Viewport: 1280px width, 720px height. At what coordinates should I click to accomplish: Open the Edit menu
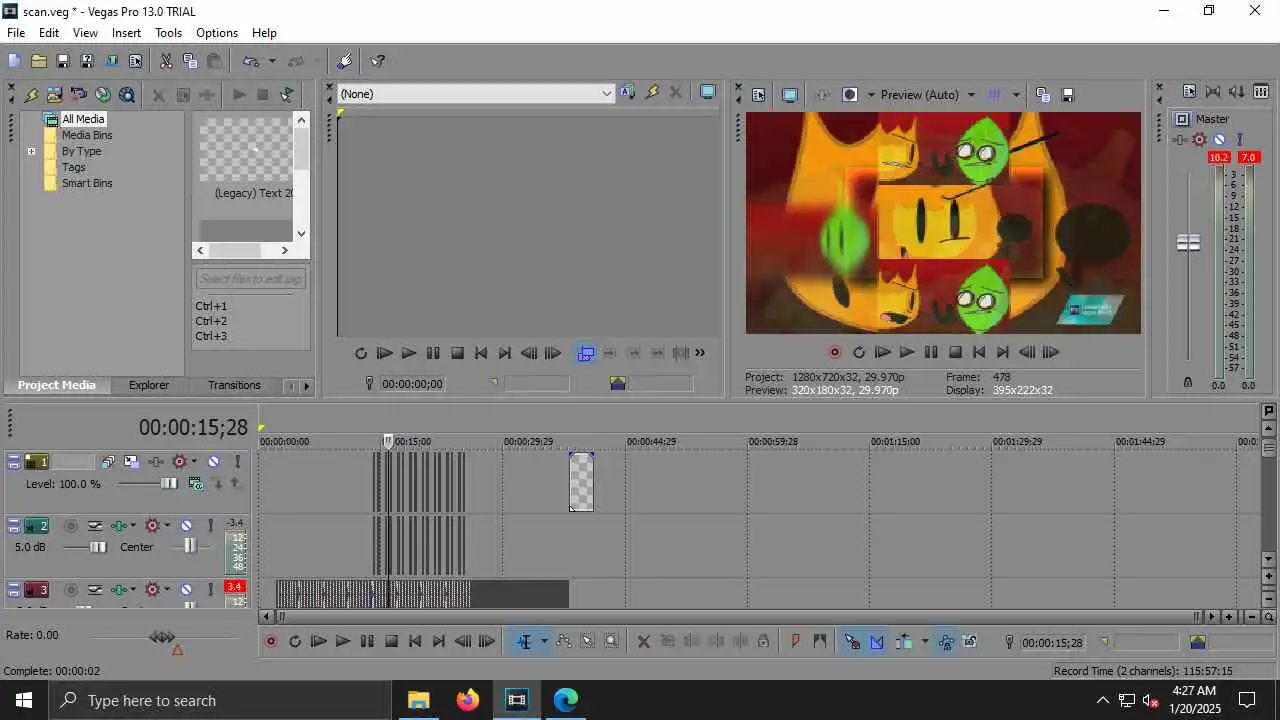tap(49, 33)
